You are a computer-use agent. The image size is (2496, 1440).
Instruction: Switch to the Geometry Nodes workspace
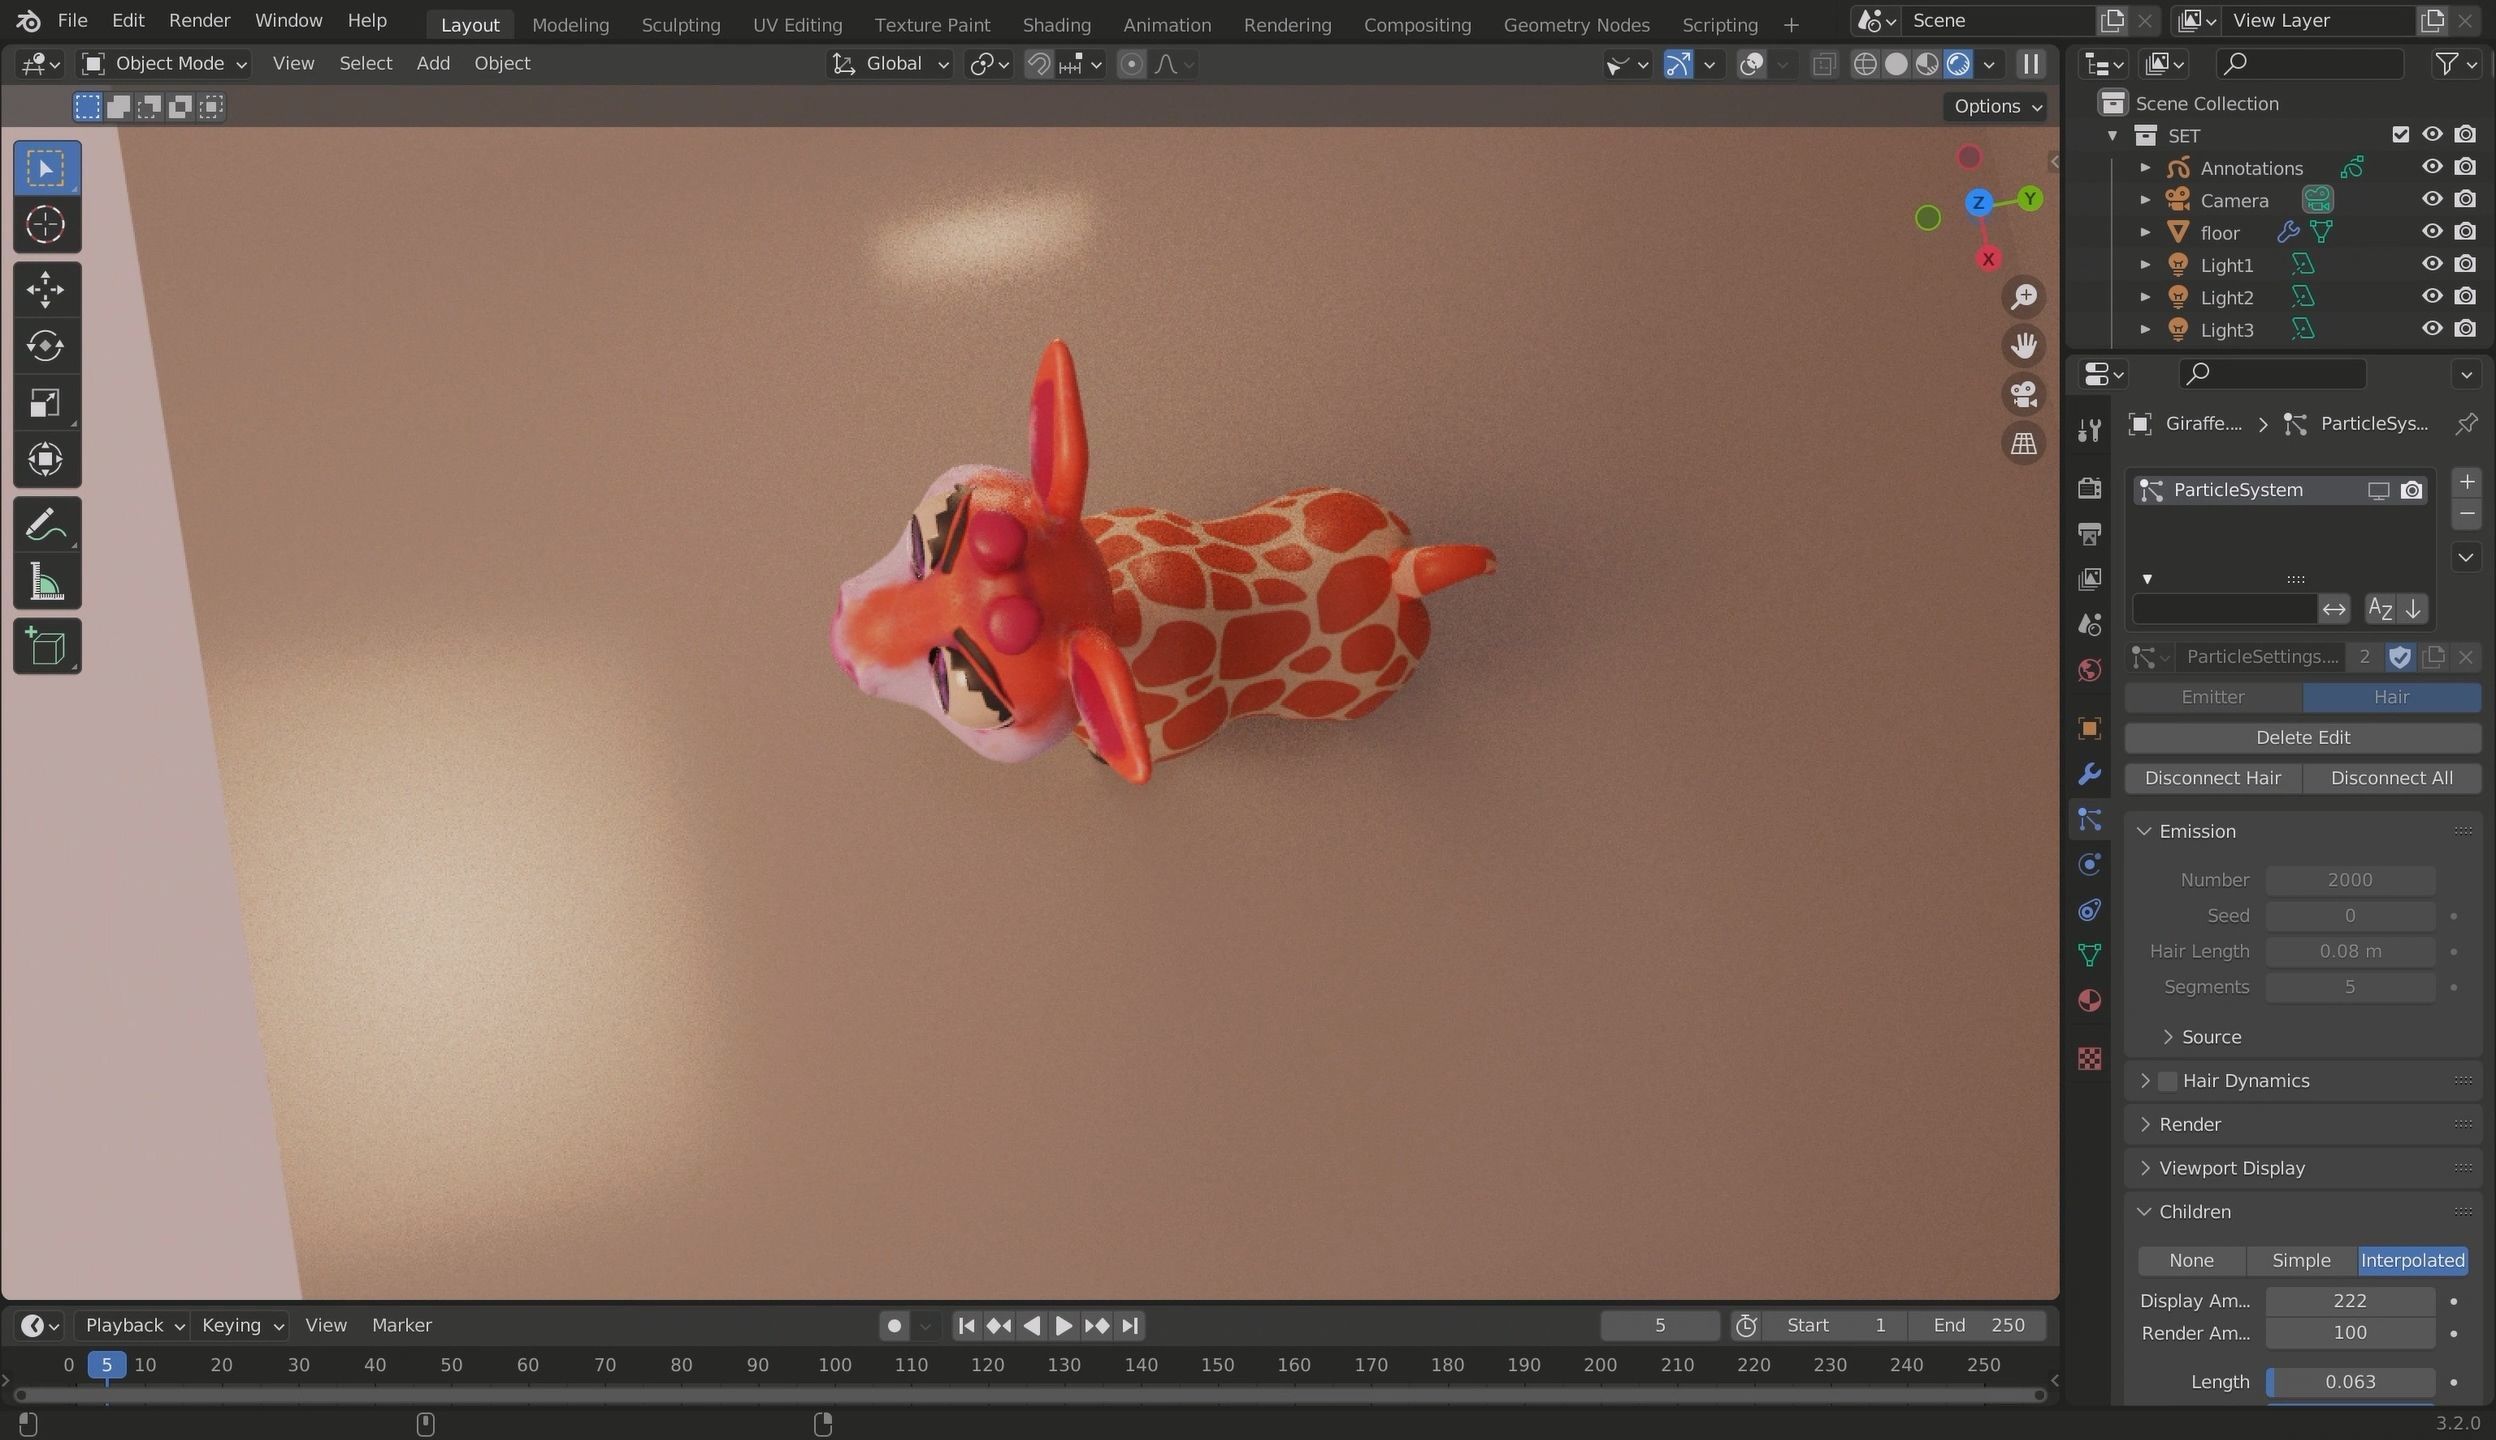(x=1576, y=25)
